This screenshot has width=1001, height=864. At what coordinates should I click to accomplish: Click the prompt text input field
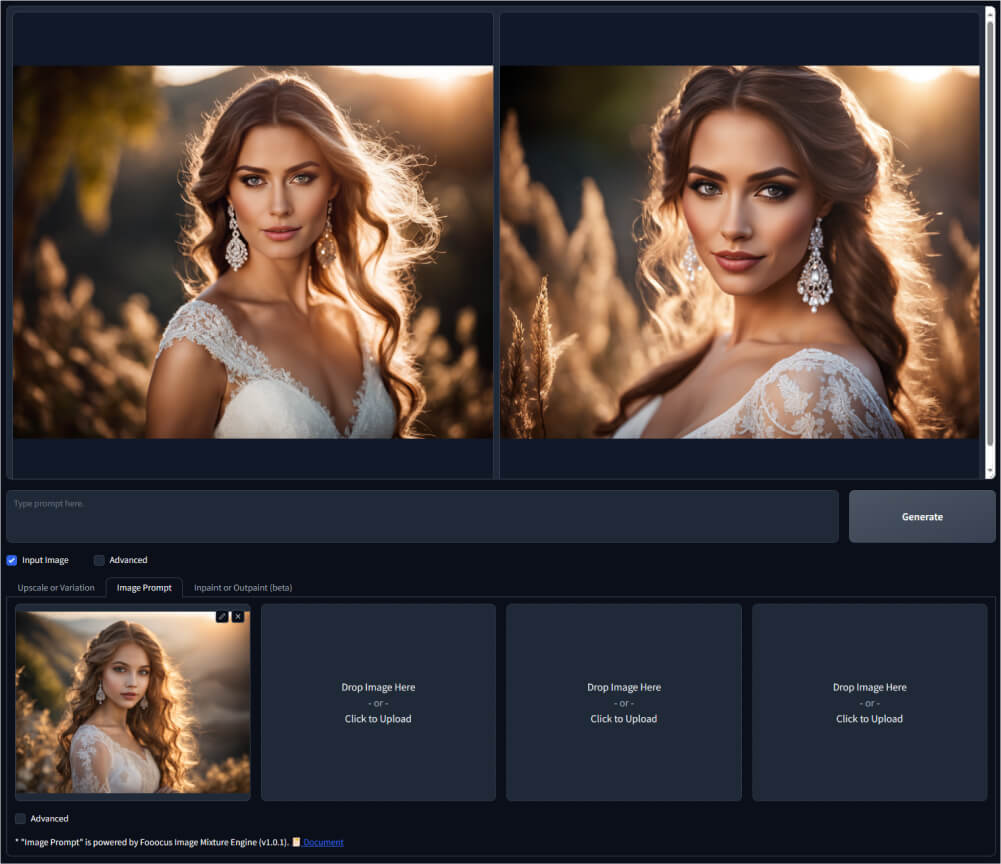422,516
